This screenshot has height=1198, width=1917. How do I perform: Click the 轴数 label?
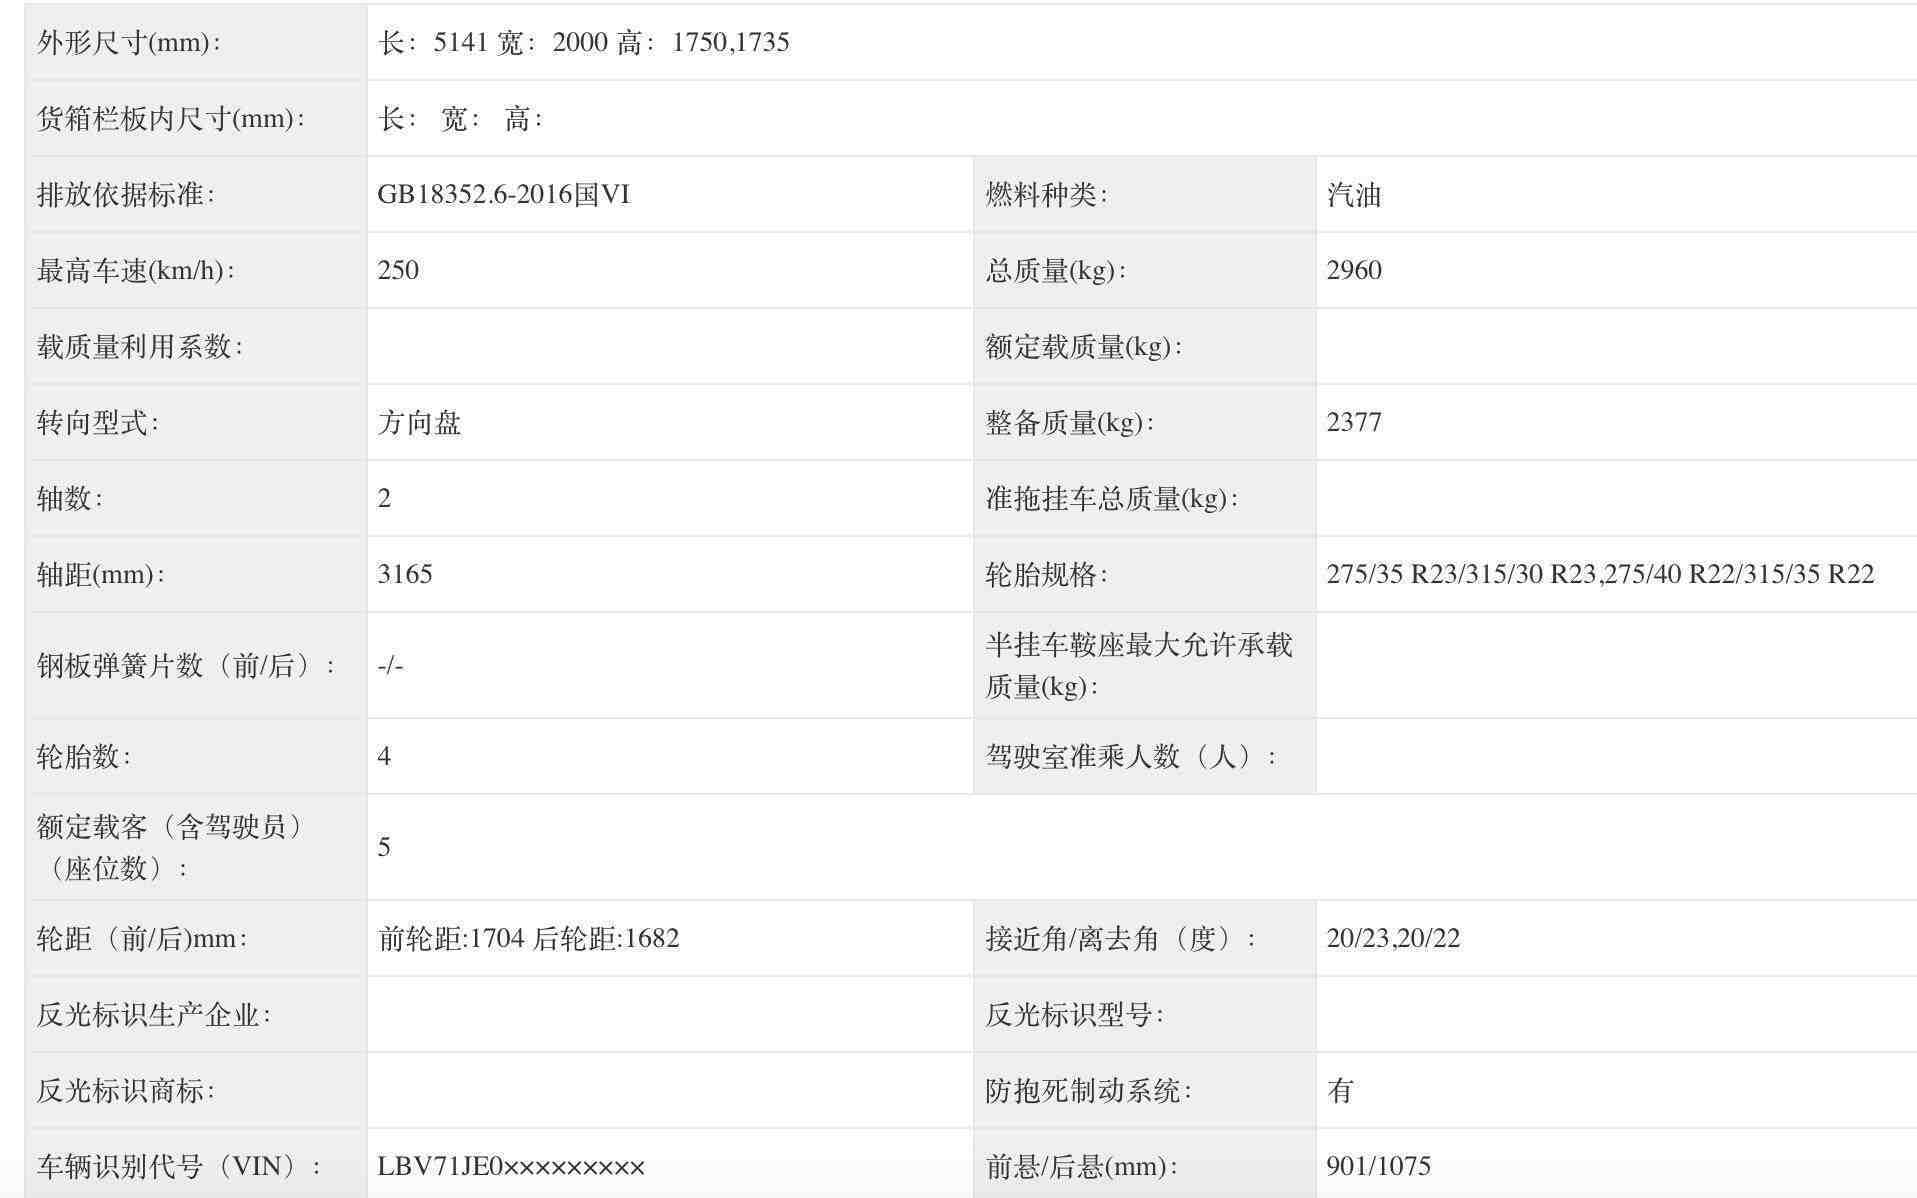pos(70,498)
